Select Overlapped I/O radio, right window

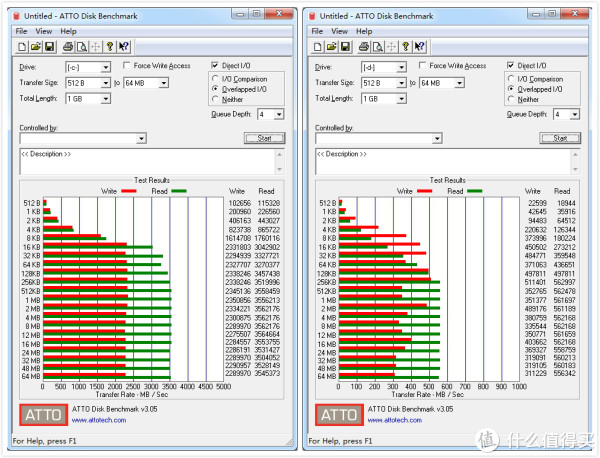511,89
